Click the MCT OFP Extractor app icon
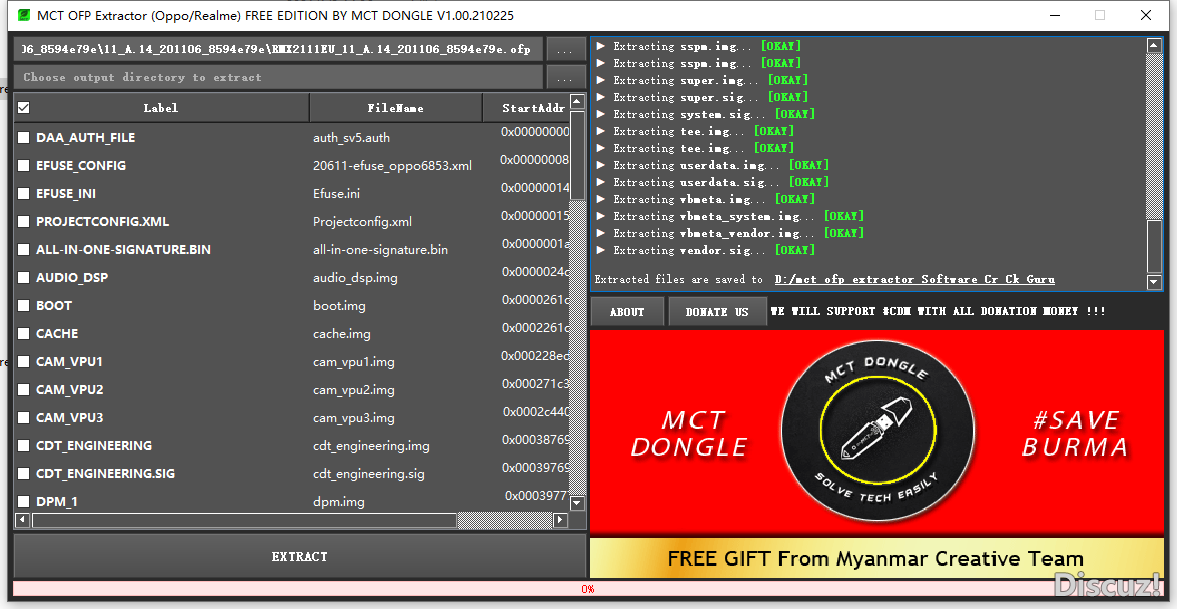Viewport: 1177px width, 609px height. pyautogui.click(x=23, y=14)
